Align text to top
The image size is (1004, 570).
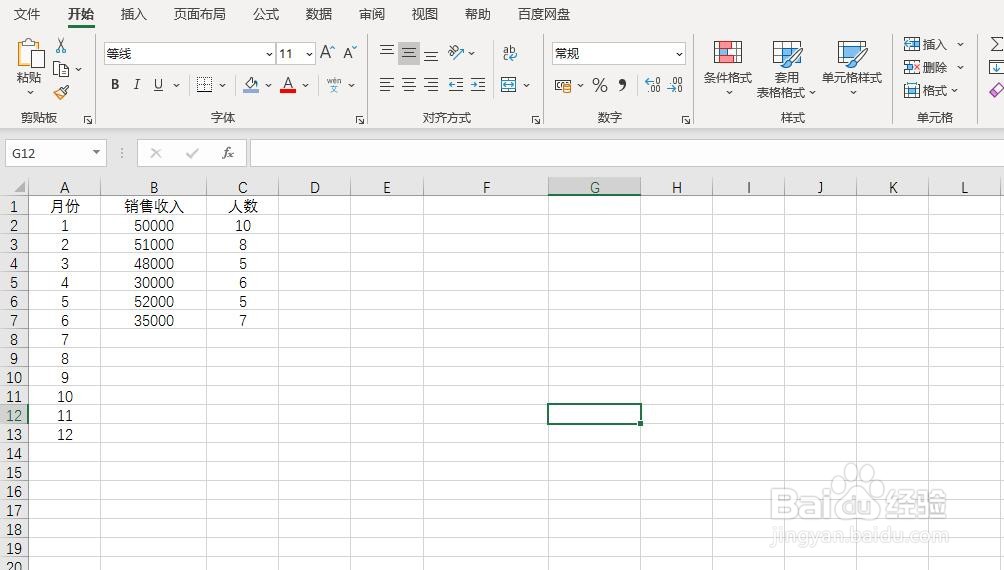(387, 53)
